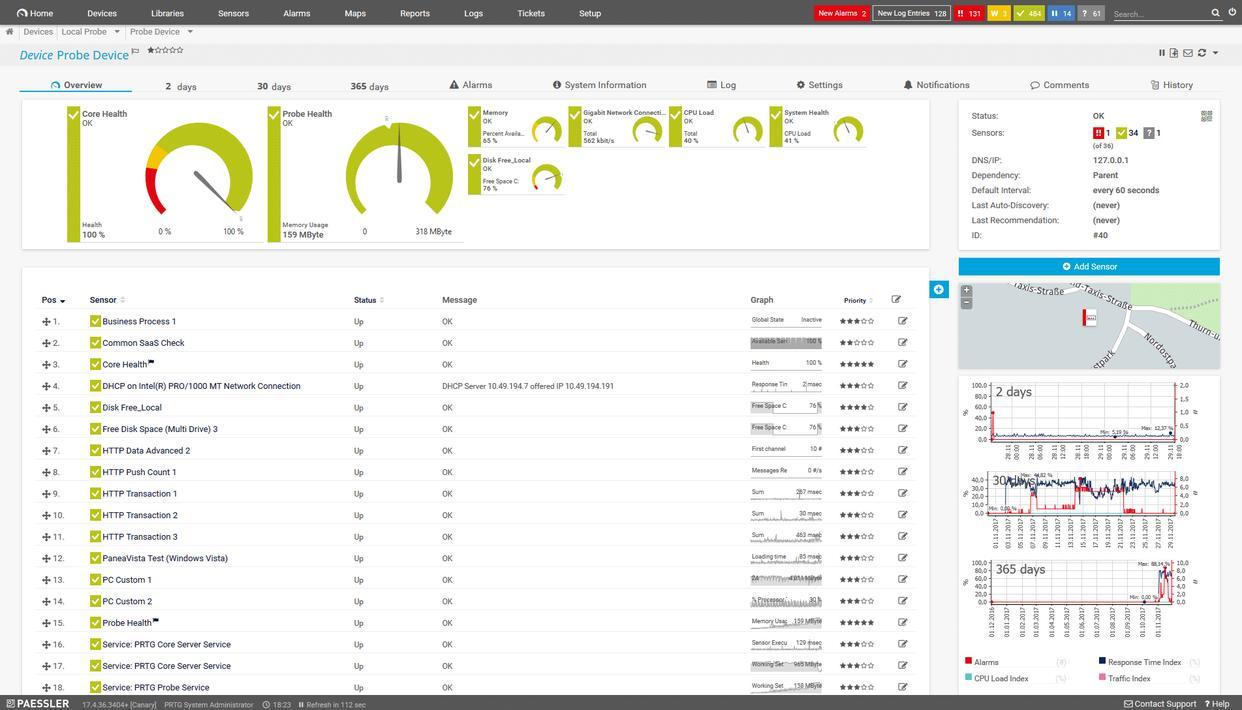Toggle the status check of Core Health row
The image size is (1242, 710).
(x=95, y=364)
